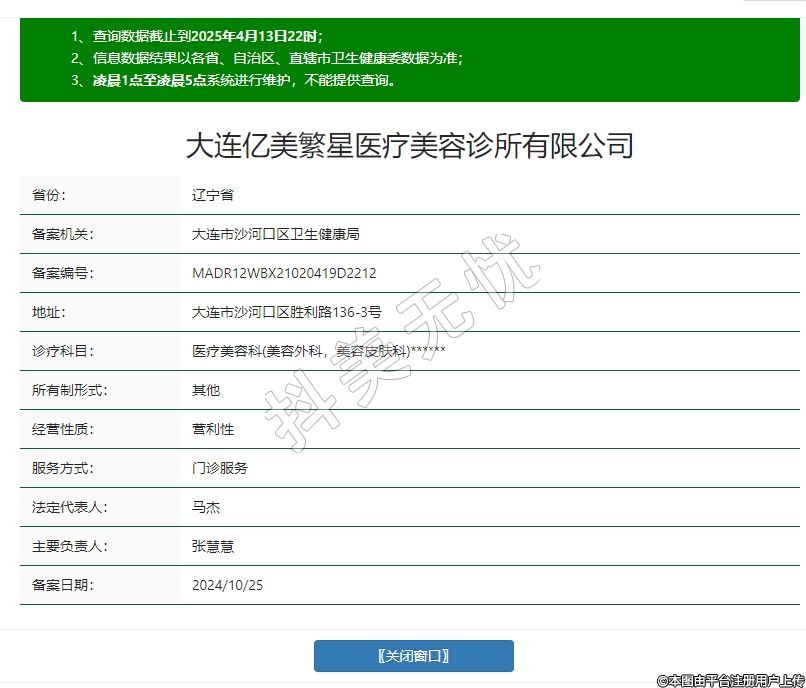Click the 法定代表人 row label
The height and width of the screenshot is (688, 806).
pyautogui.click(x=69, y=507)
